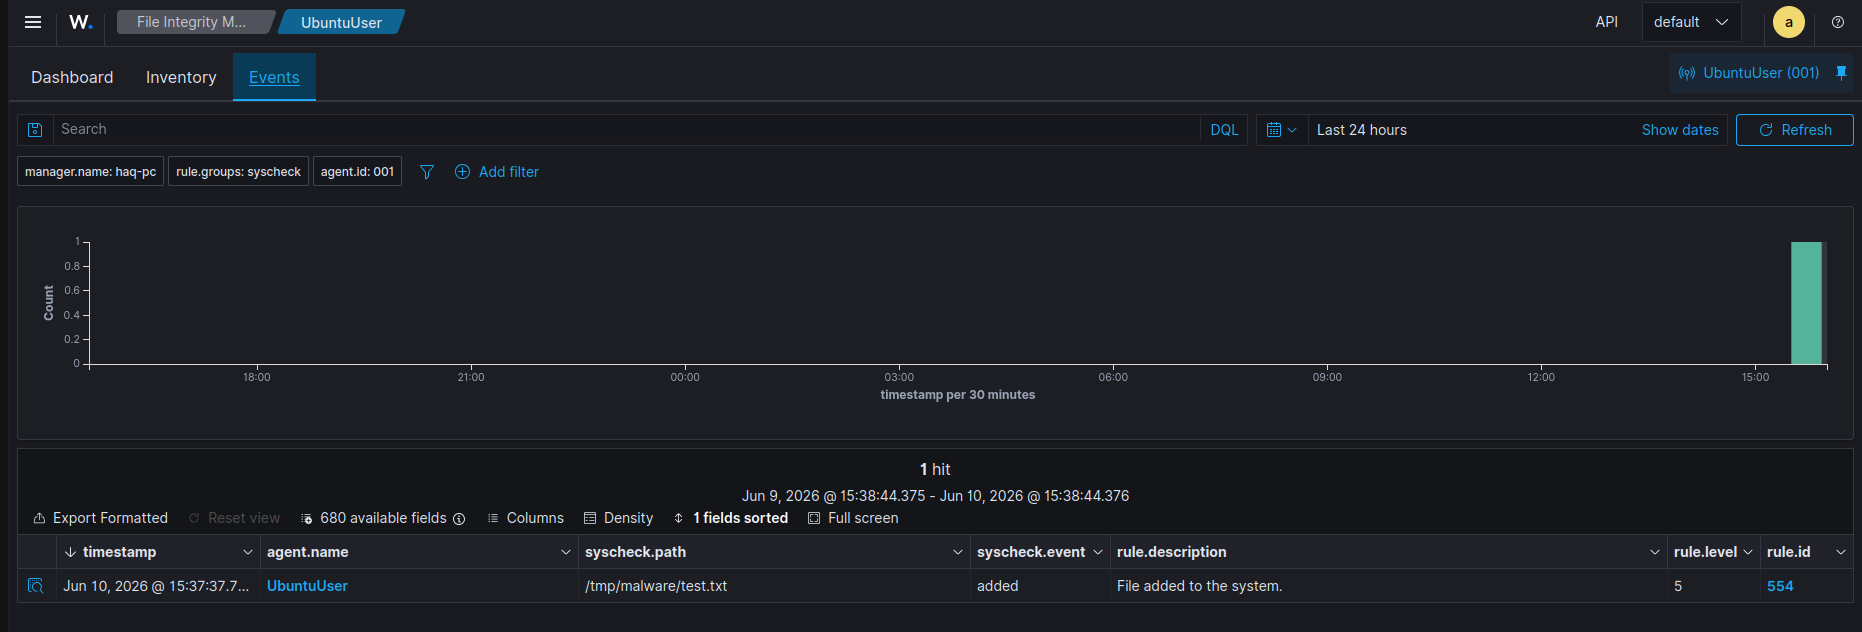This screenshot has height=632, width=1862.
Task: Focus the Search query field
Action: coord(625,130)
